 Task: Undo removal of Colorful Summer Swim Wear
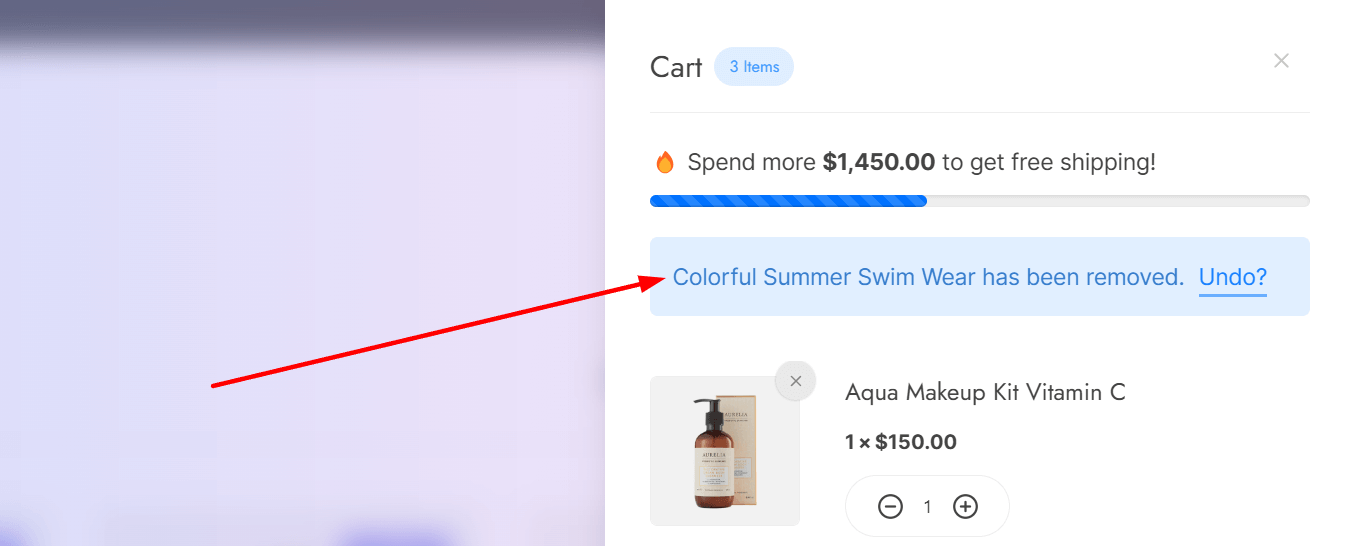point(1232,277)
